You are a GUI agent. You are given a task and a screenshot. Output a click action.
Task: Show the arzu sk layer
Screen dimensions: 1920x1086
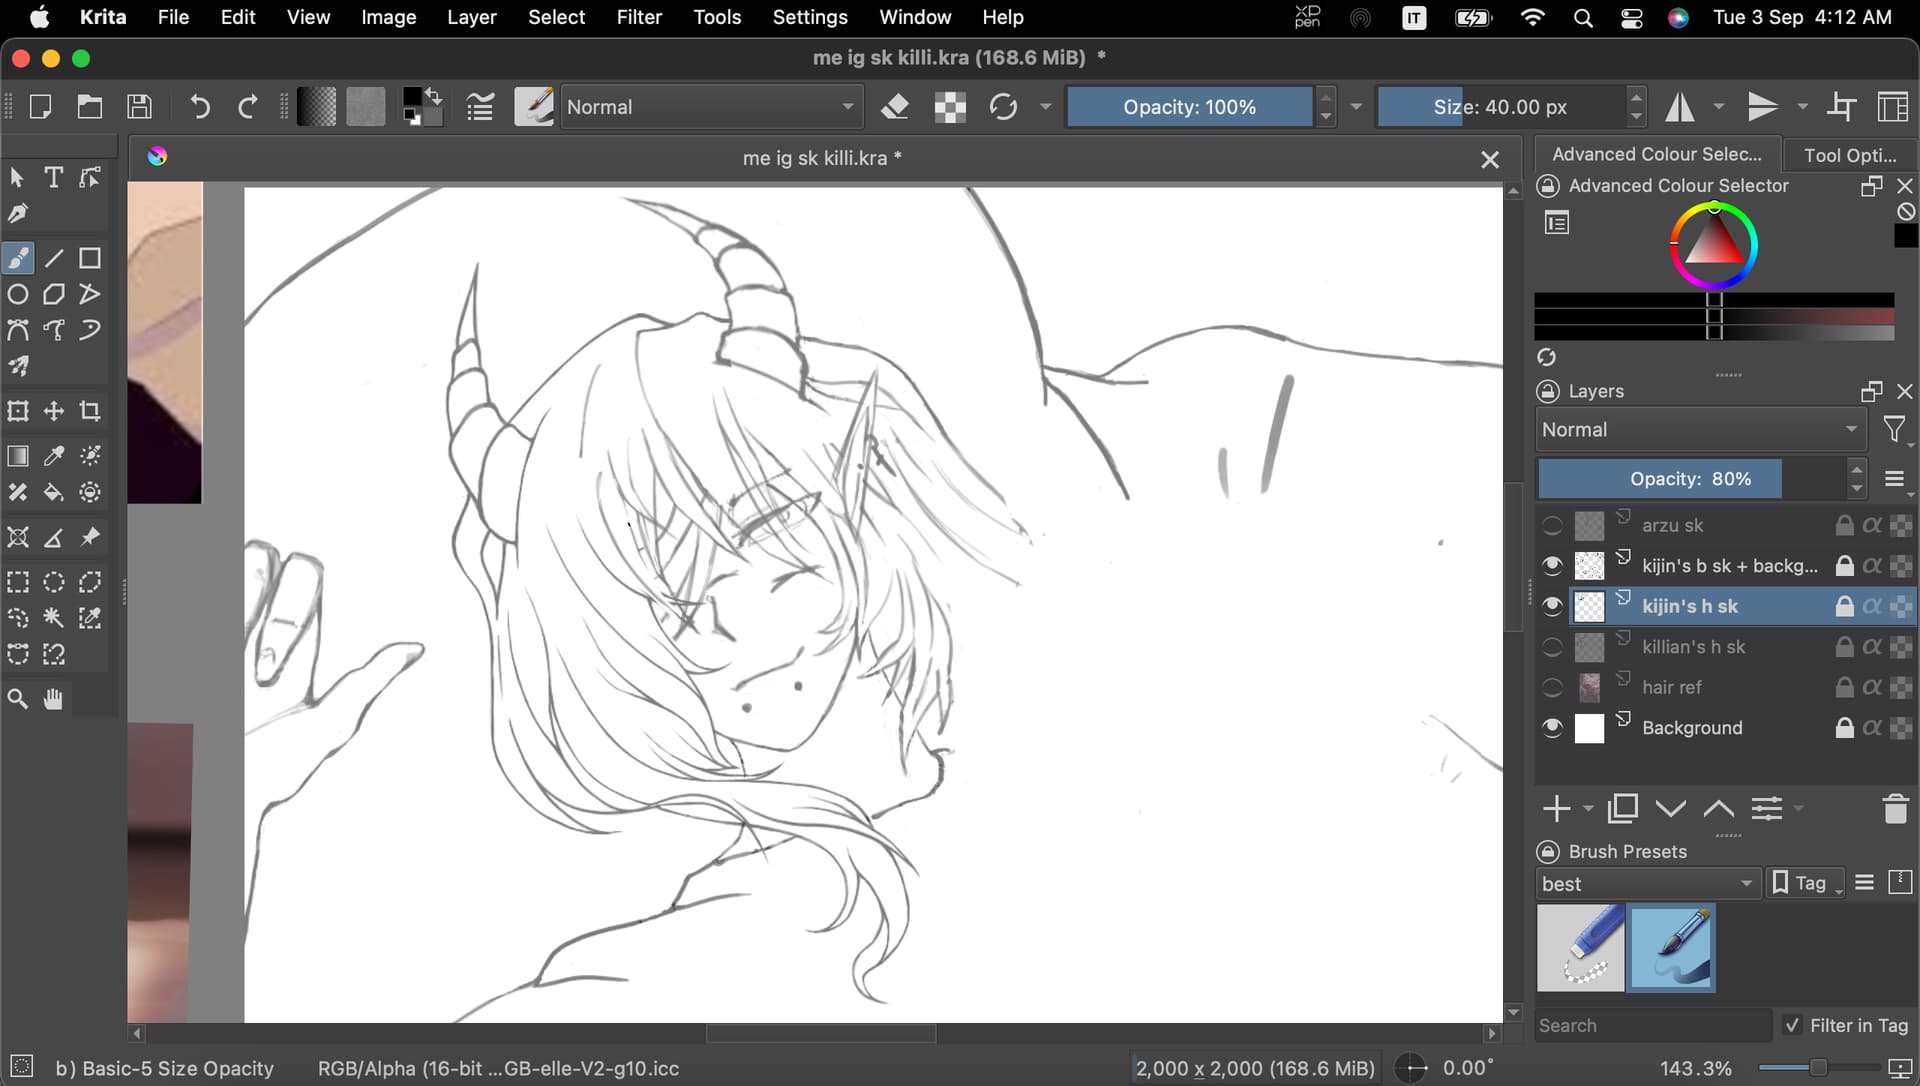[x=1552, y=526]
